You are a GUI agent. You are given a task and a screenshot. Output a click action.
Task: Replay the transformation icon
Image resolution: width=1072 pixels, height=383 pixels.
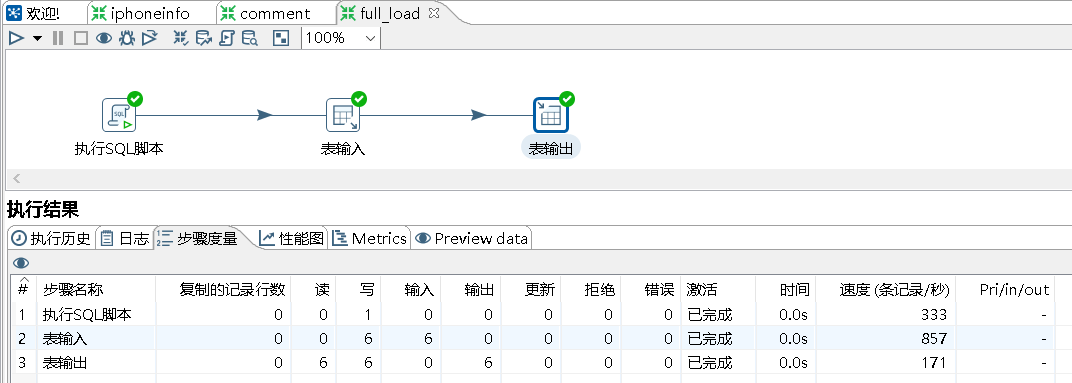point(149,38)
